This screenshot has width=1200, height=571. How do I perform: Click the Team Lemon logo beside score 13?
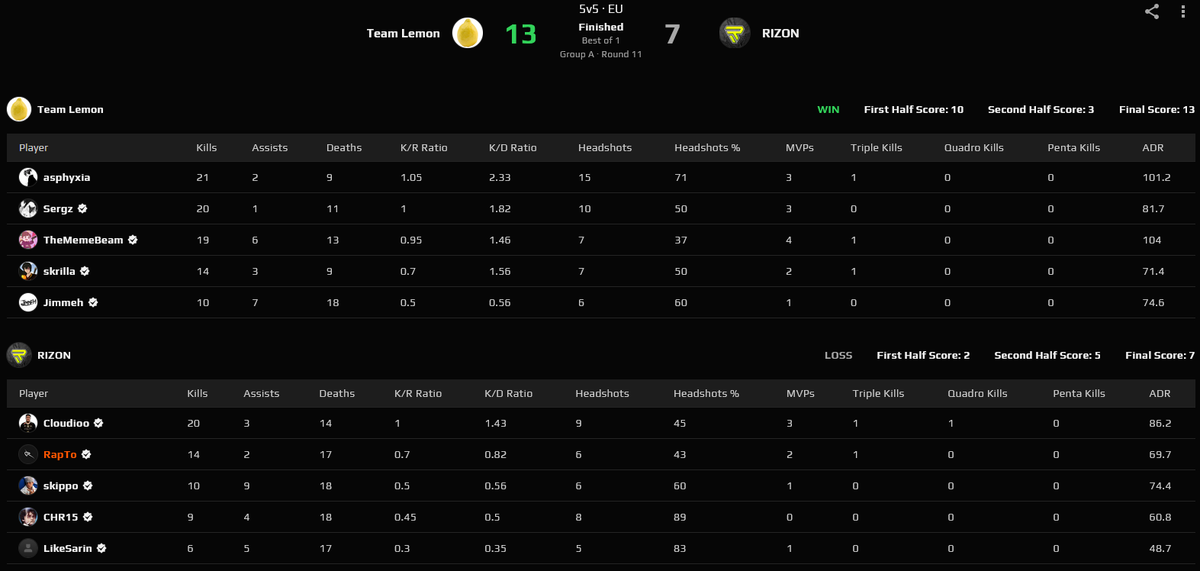(x=468, y=33)
